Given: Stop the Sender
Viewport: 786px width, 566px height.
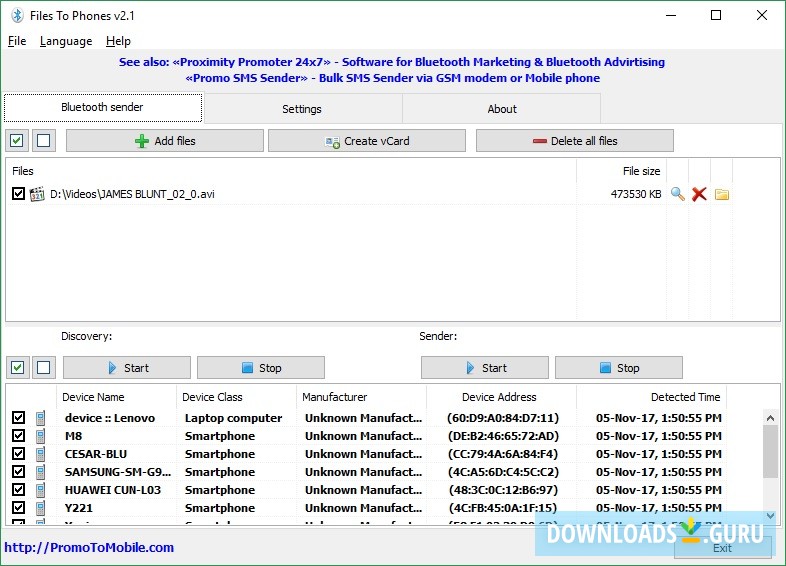Looking at the screenshot, I should [x=619, y=368].
